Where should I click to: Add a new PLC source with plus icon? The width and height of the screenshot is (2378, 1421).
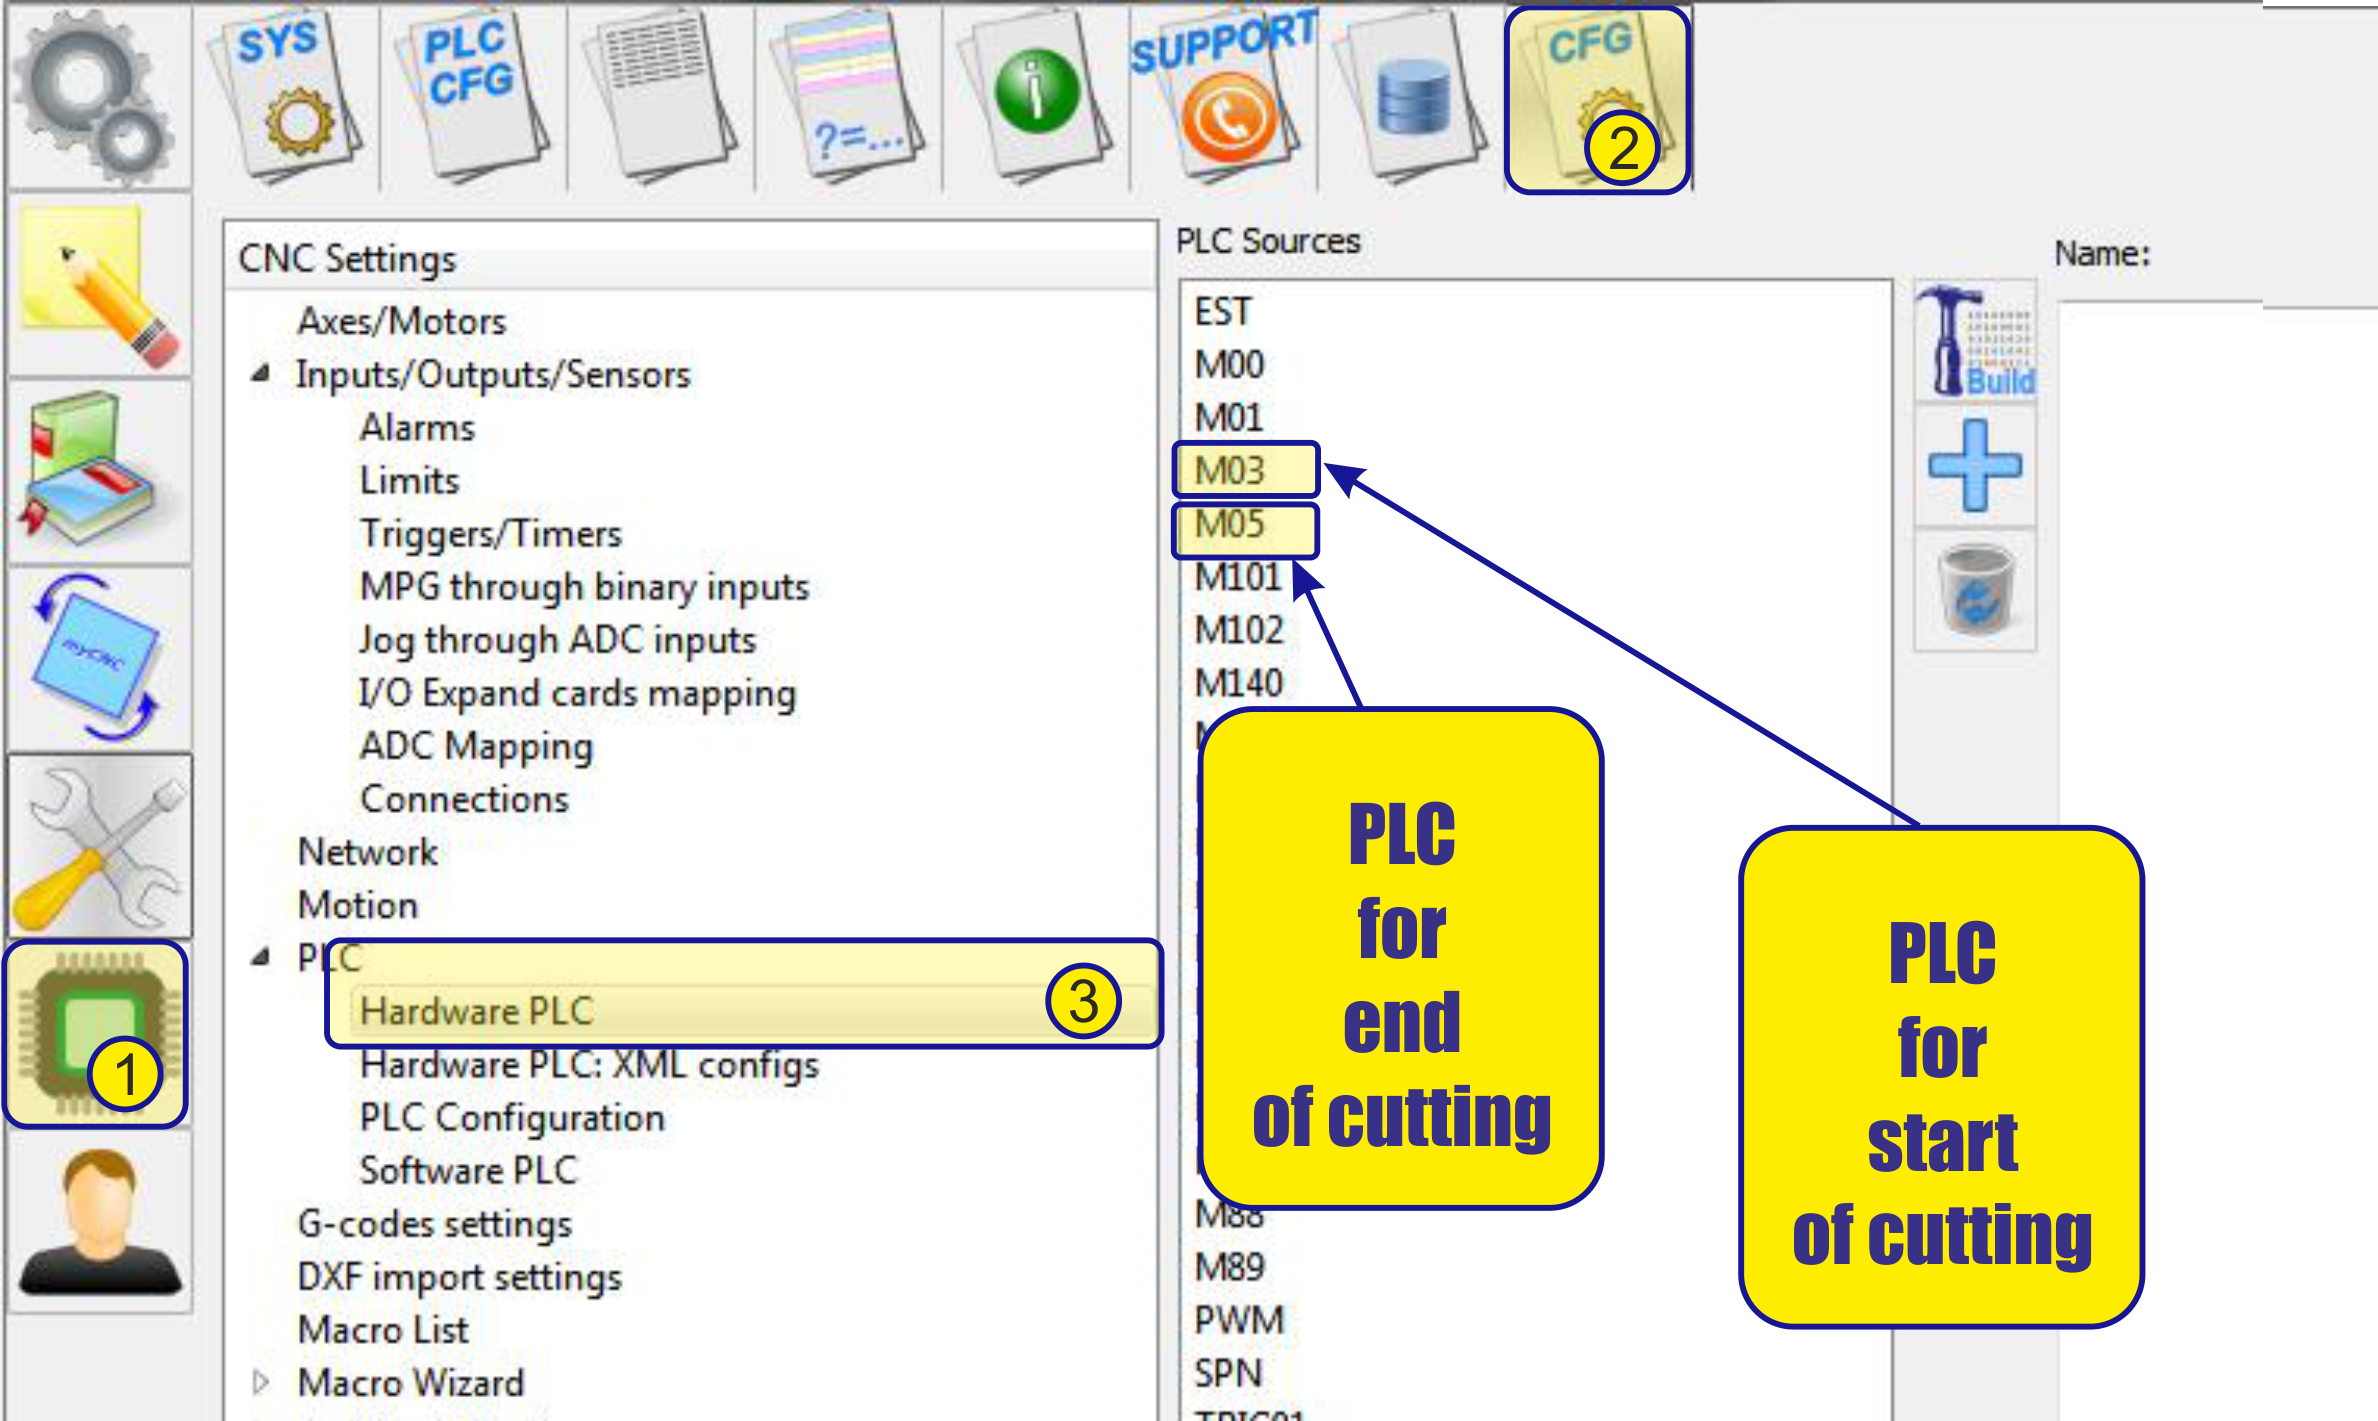(1974, 466)
